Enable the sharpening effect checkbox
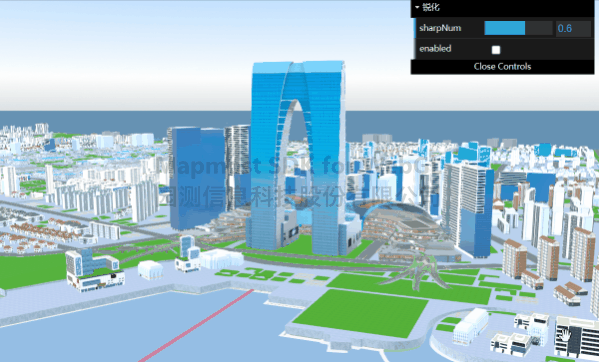 pos(496,50)
